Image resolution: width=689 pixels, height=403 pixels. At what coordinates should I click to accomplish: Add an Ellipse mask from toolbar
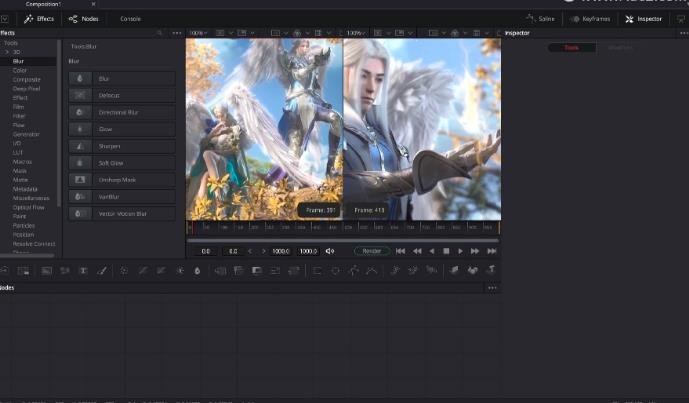tap(335, 271)
